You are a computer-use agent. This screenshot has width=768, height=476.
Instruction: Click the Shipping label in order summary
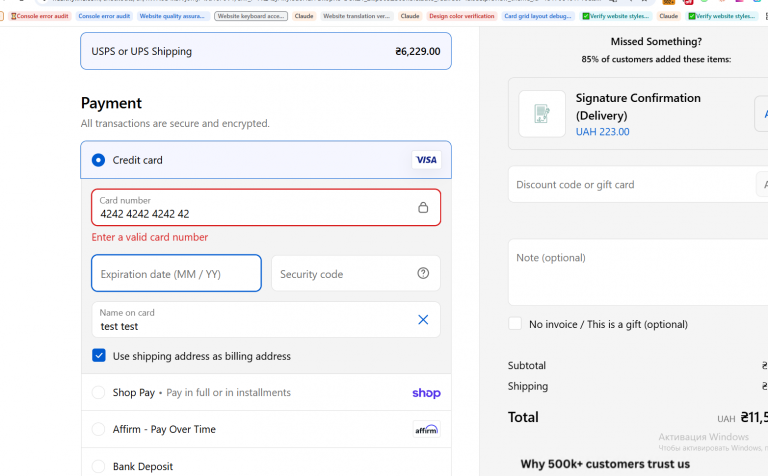[x=528, y=386]
